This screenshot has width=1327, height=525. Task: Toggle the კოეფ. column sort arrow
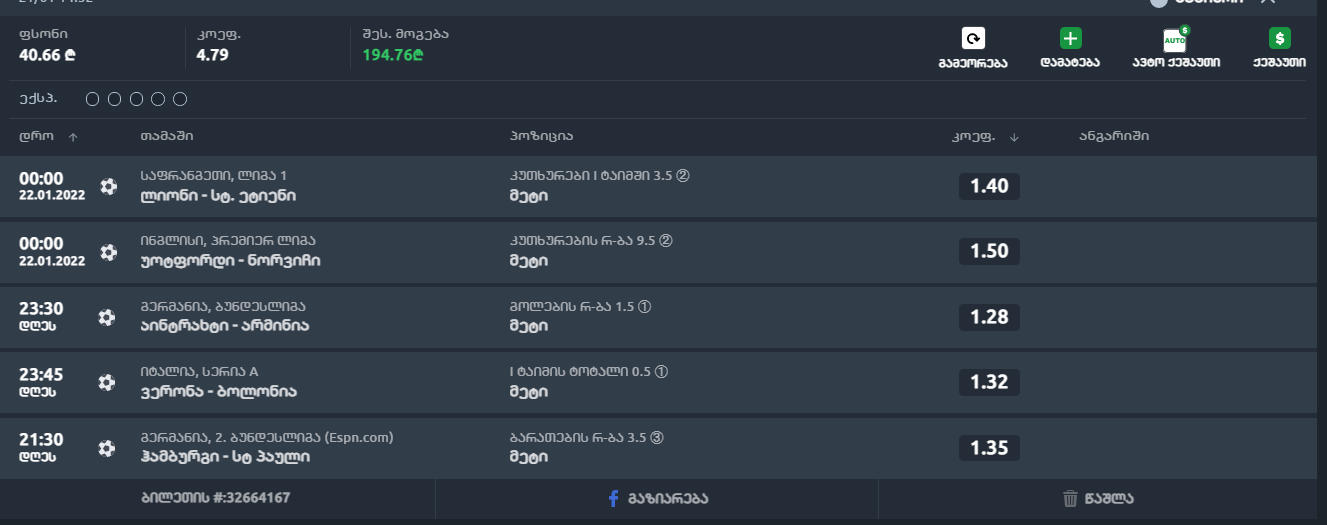pos(1014,137)
